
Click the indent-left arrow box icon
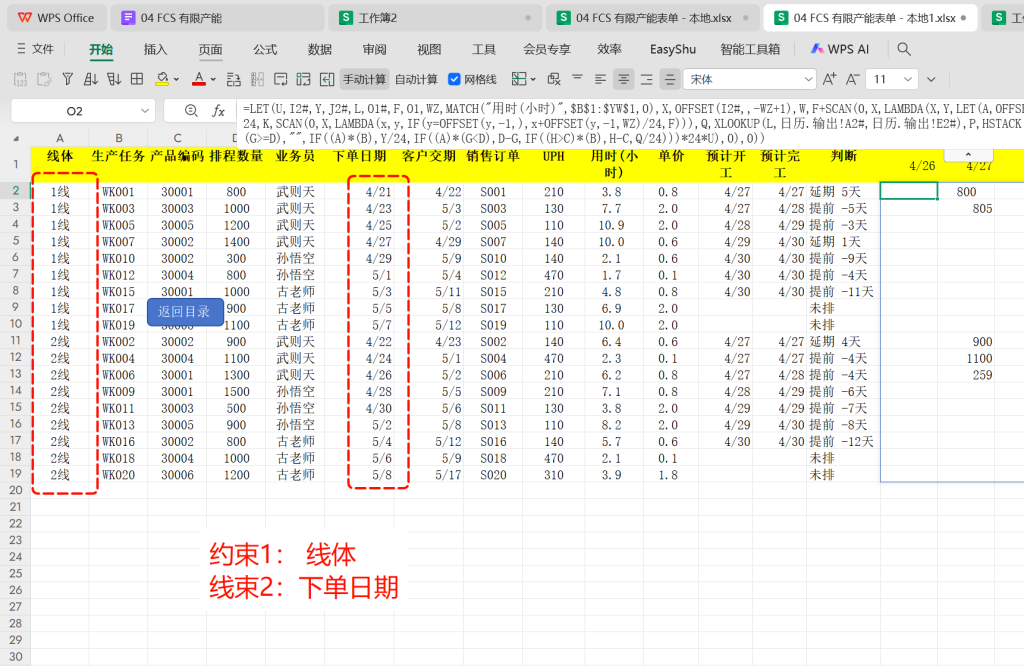(327, 80)
